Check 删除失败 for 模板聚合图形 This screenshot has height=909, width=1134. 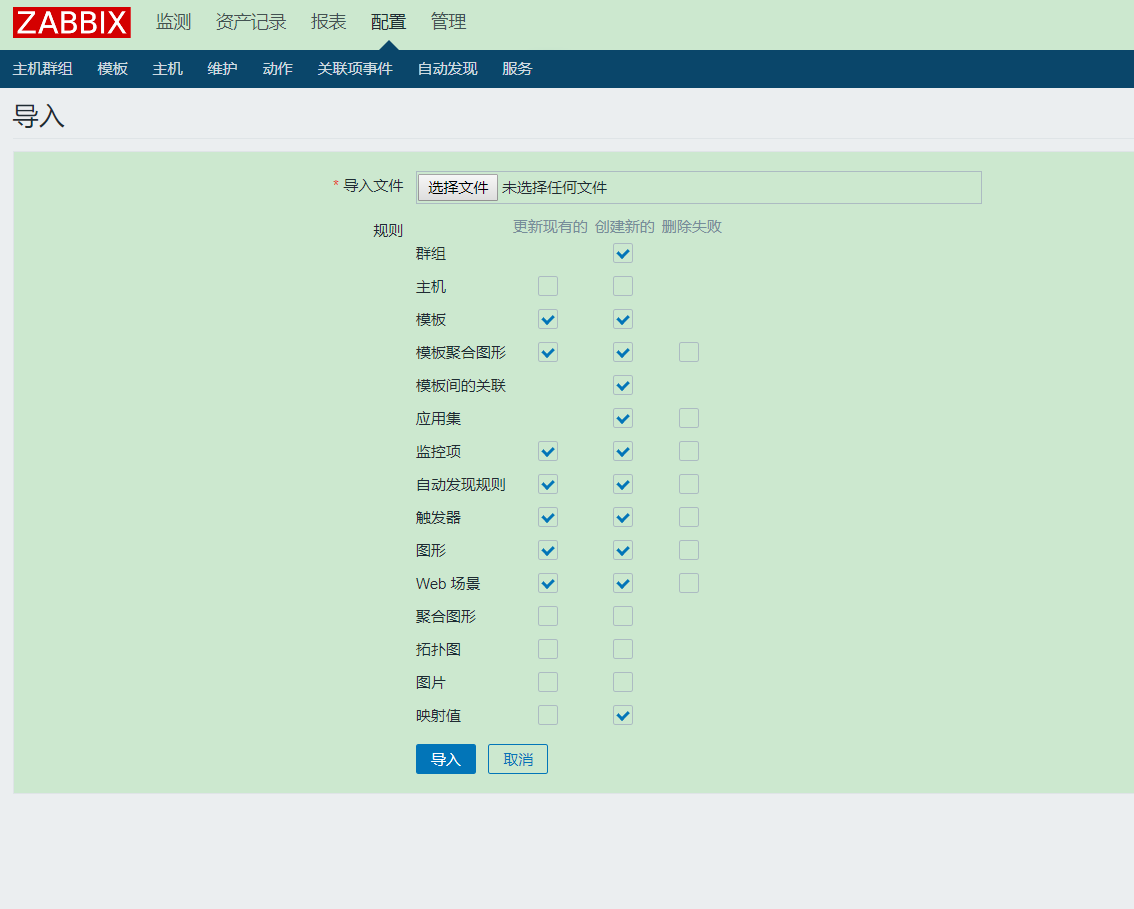688,352
